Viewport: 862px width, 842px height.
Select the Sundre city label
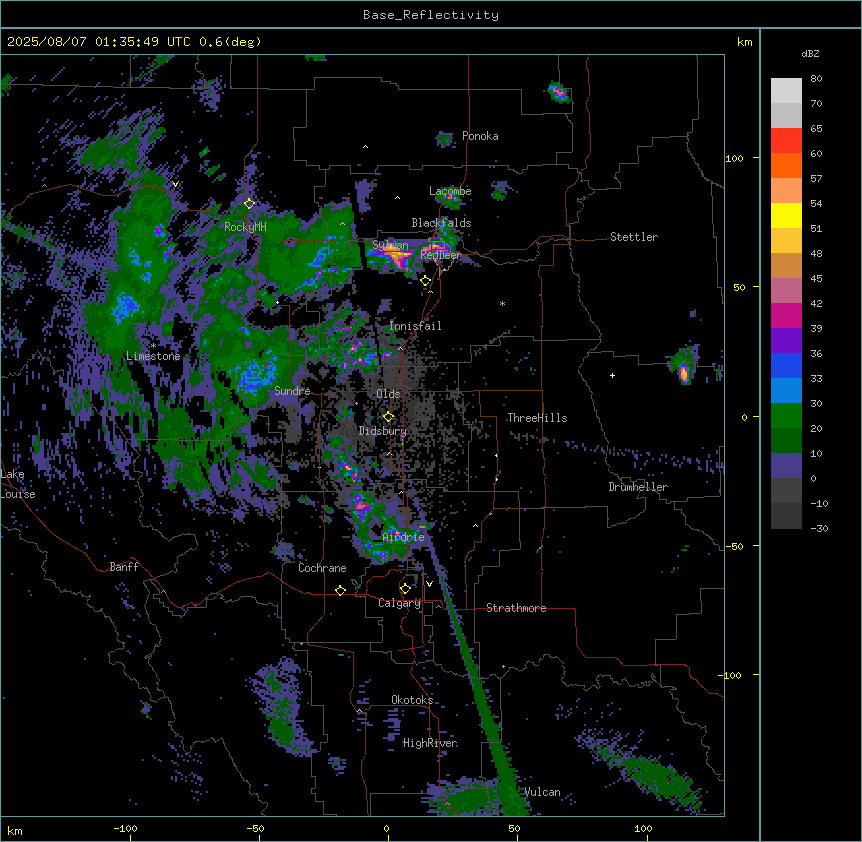[292, 391]
